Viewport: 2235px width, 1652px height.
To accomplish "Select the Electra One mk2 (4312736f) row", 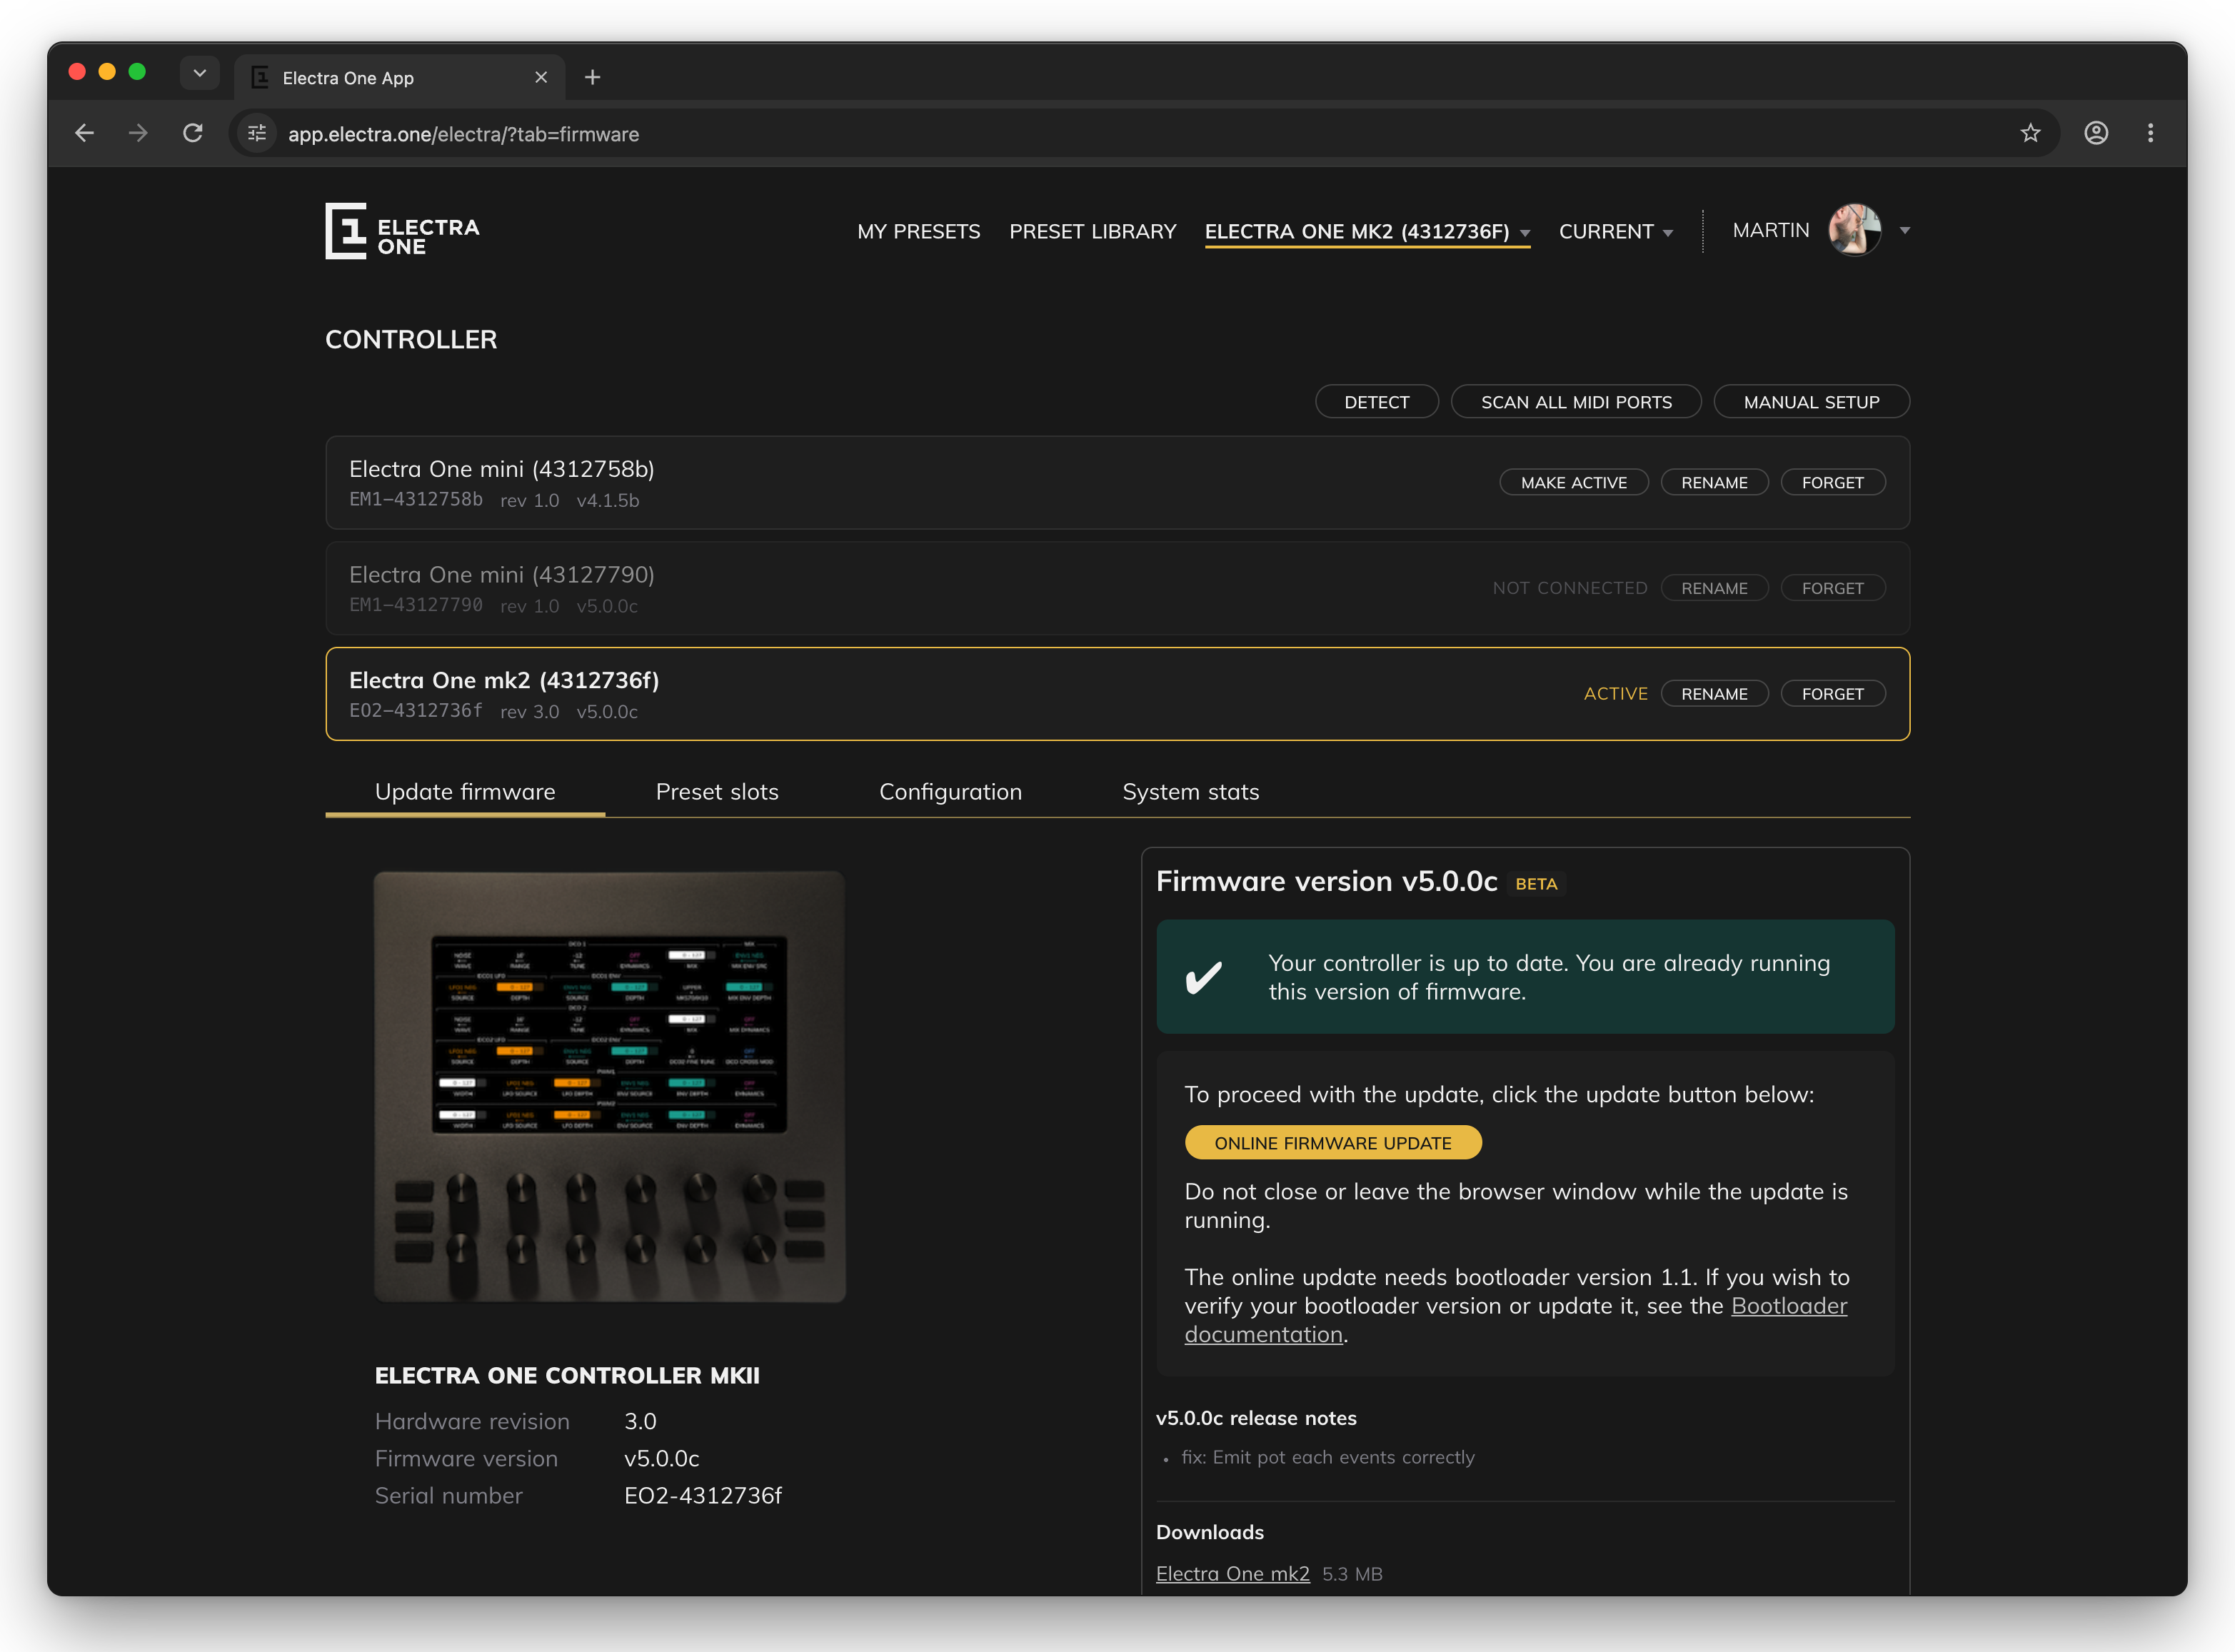I will pyautogui.click(x=1117, y=693).
